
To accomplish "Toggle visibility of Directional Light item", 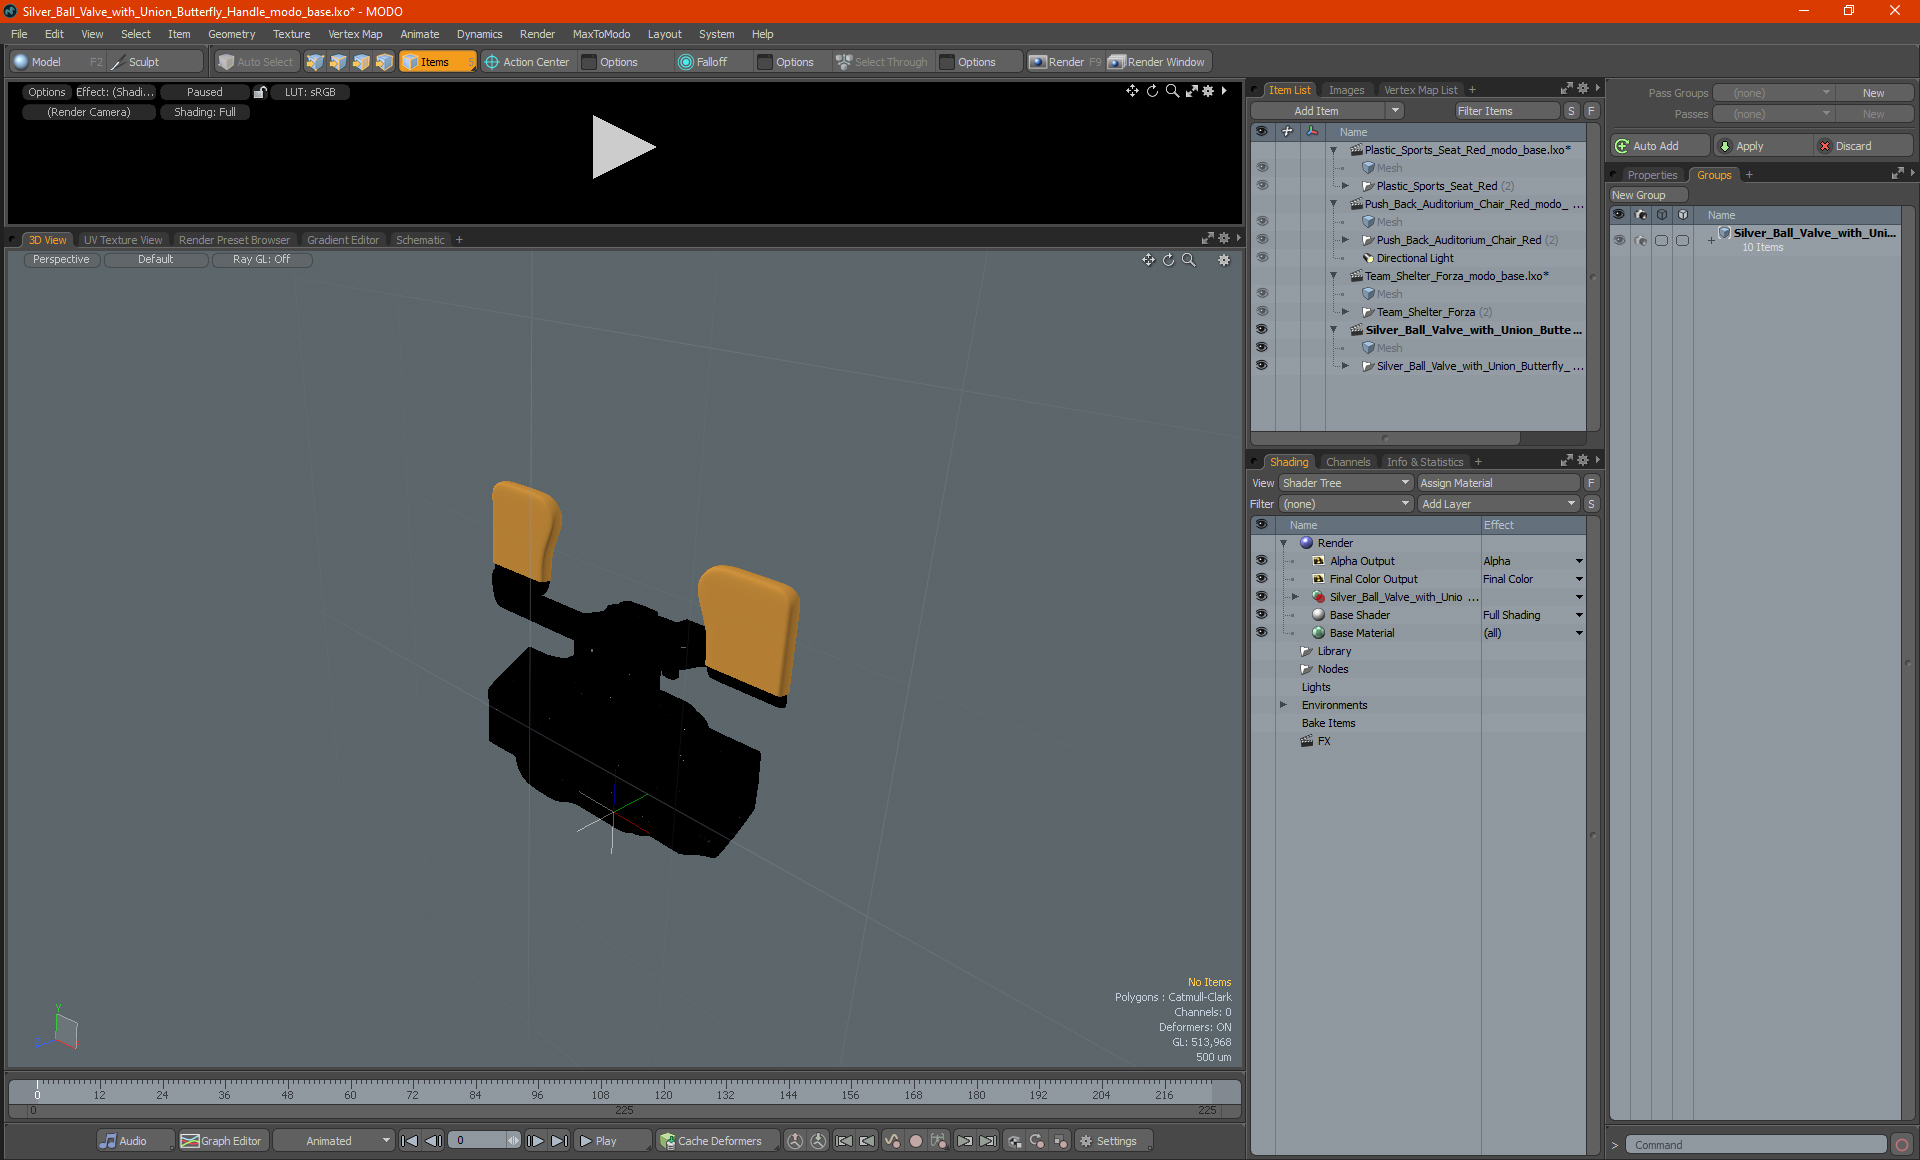I will [1261, 258].
